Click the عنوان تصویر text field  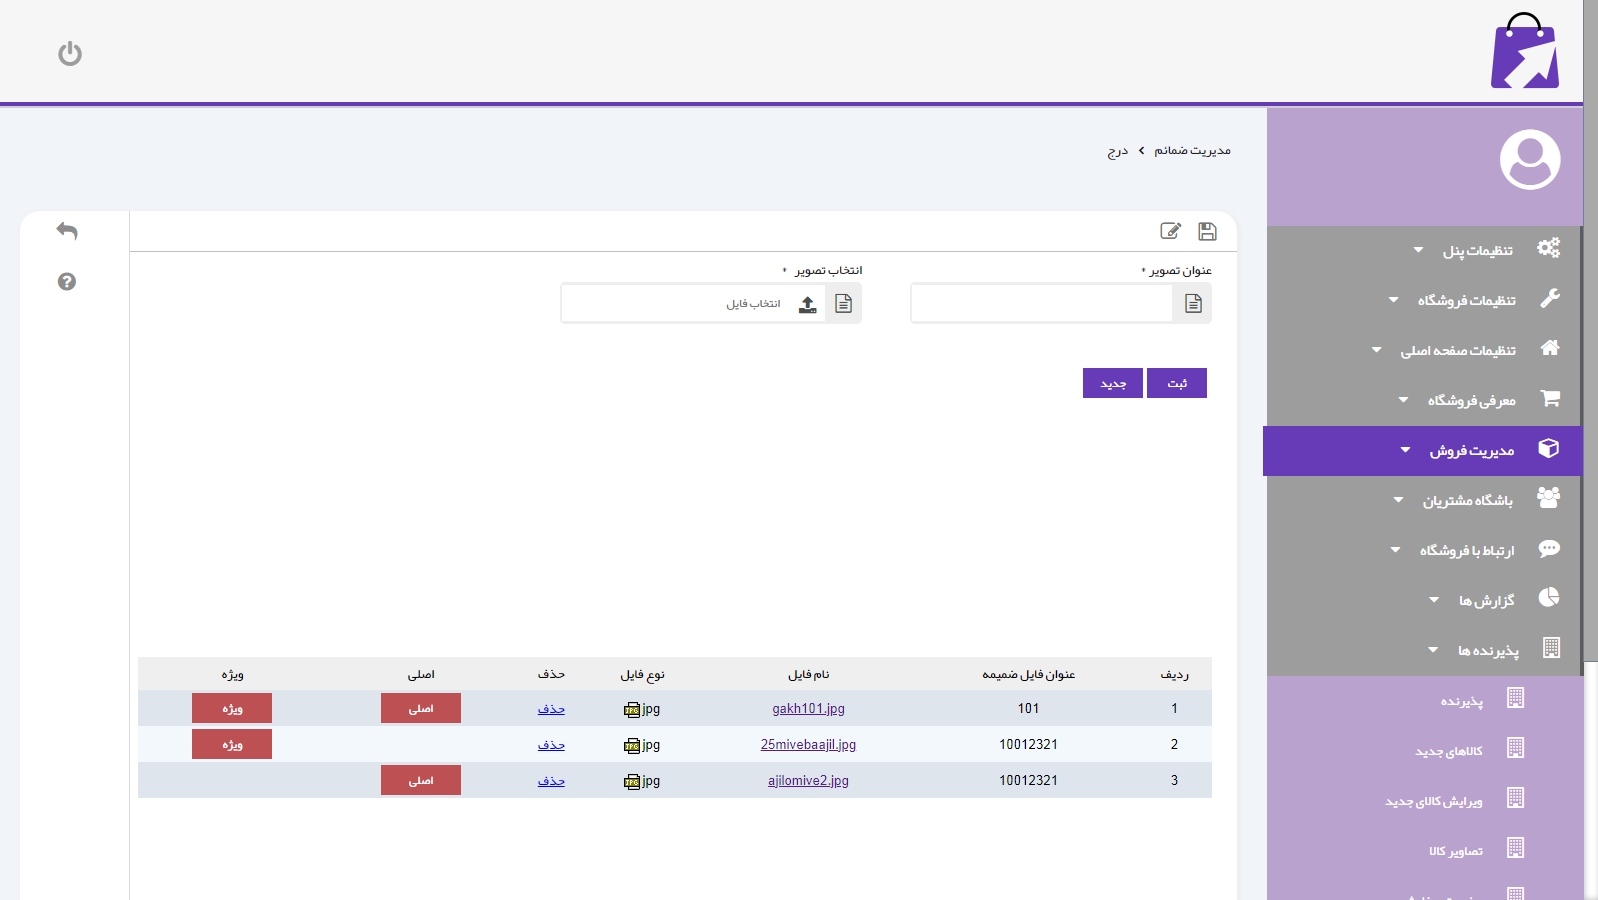(x=1041, y=304)
